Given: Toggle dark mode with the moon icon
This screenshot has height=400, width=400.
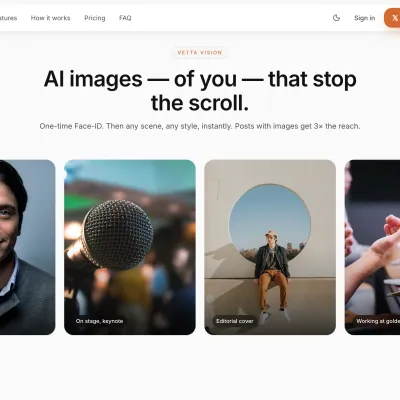Looking at the screenshot, I should pyautogui.click(x=336, y=18).
